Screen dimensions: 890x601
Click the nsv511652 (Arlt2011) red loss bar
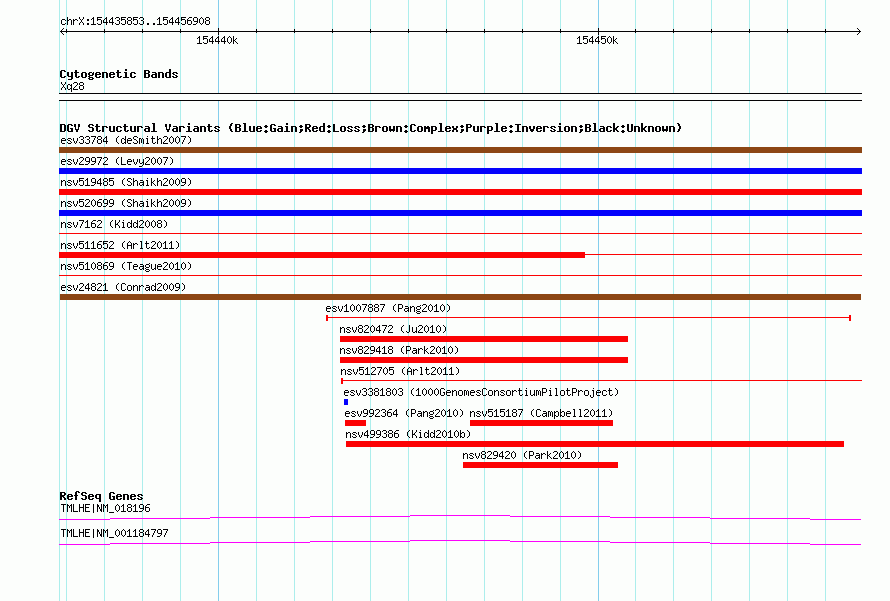click(x=322, y=255)
